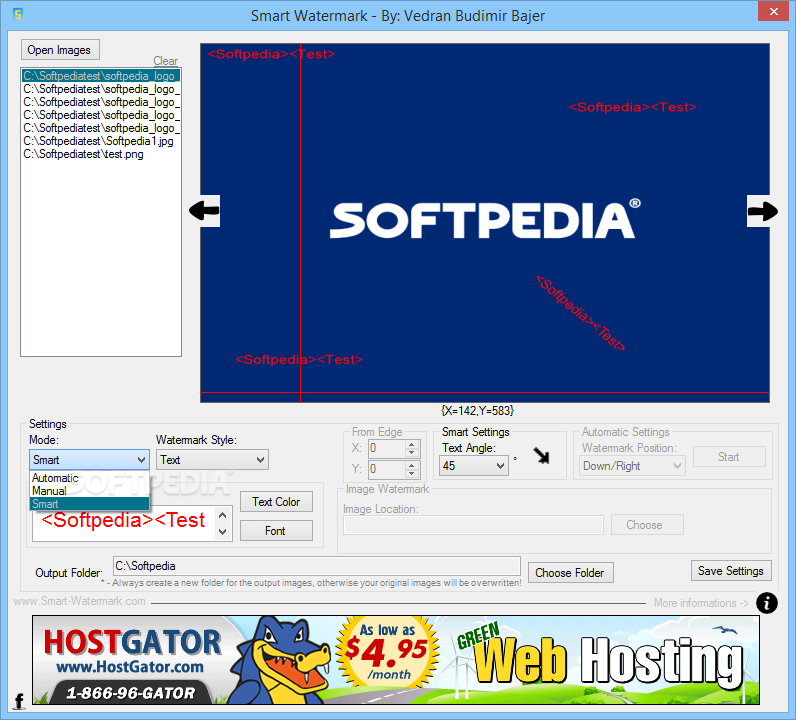Choose Manual from Mode list
The height and width of the screenshot is (720, 796).
tap(89, 491)
